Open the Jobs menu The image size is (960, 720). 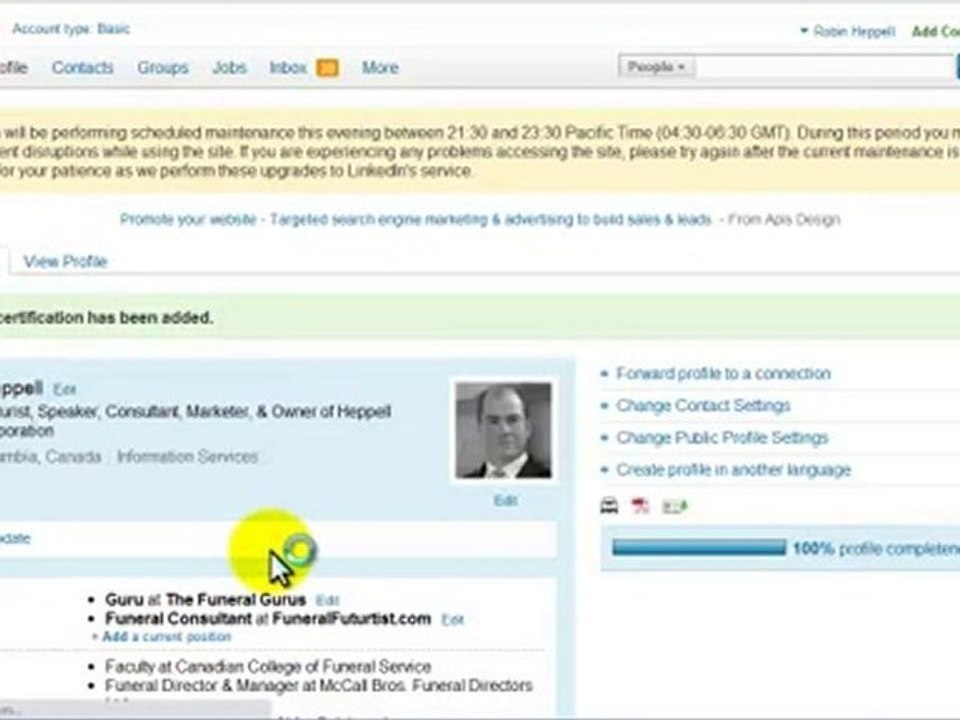[x=230, y=67]
